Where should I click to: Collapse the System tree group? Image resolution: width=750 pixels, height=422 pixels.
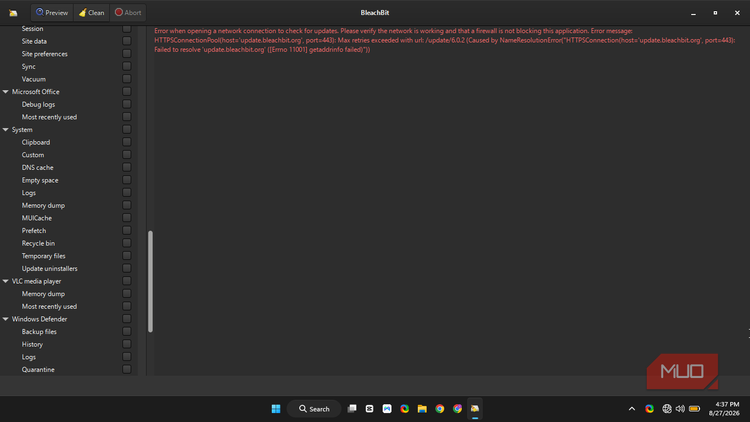[6, 130]
